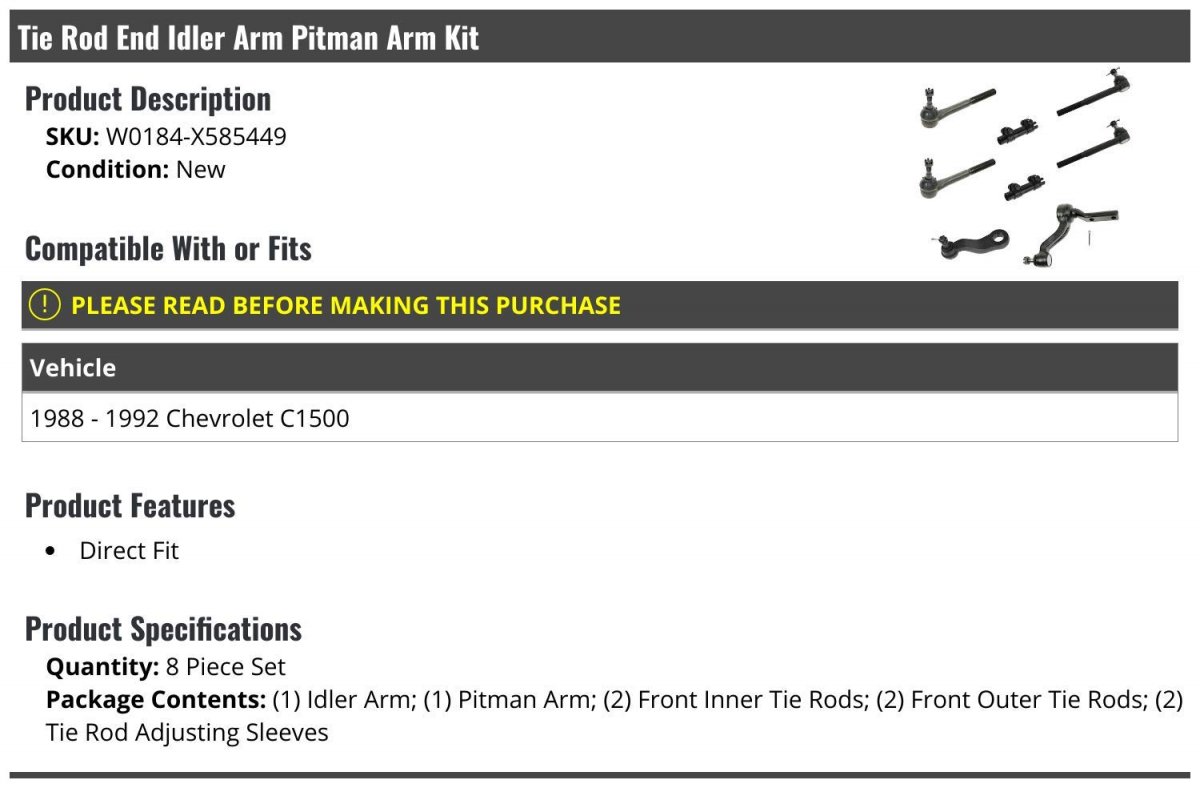Click the Product Description heading
Screen dimensions: 1200x788
click(x=148, y=99)
